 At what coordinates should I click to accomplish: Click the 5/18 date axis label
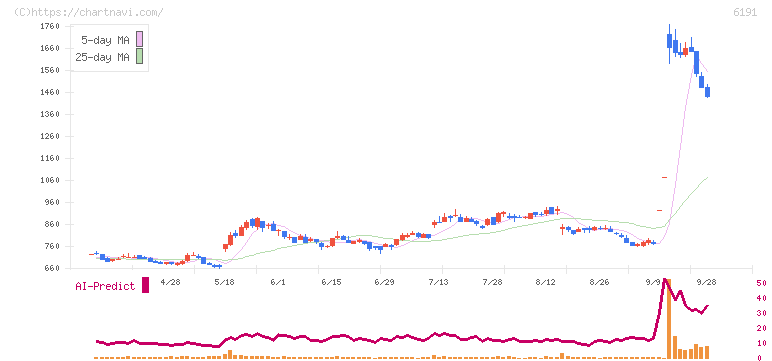pos(224,282)
